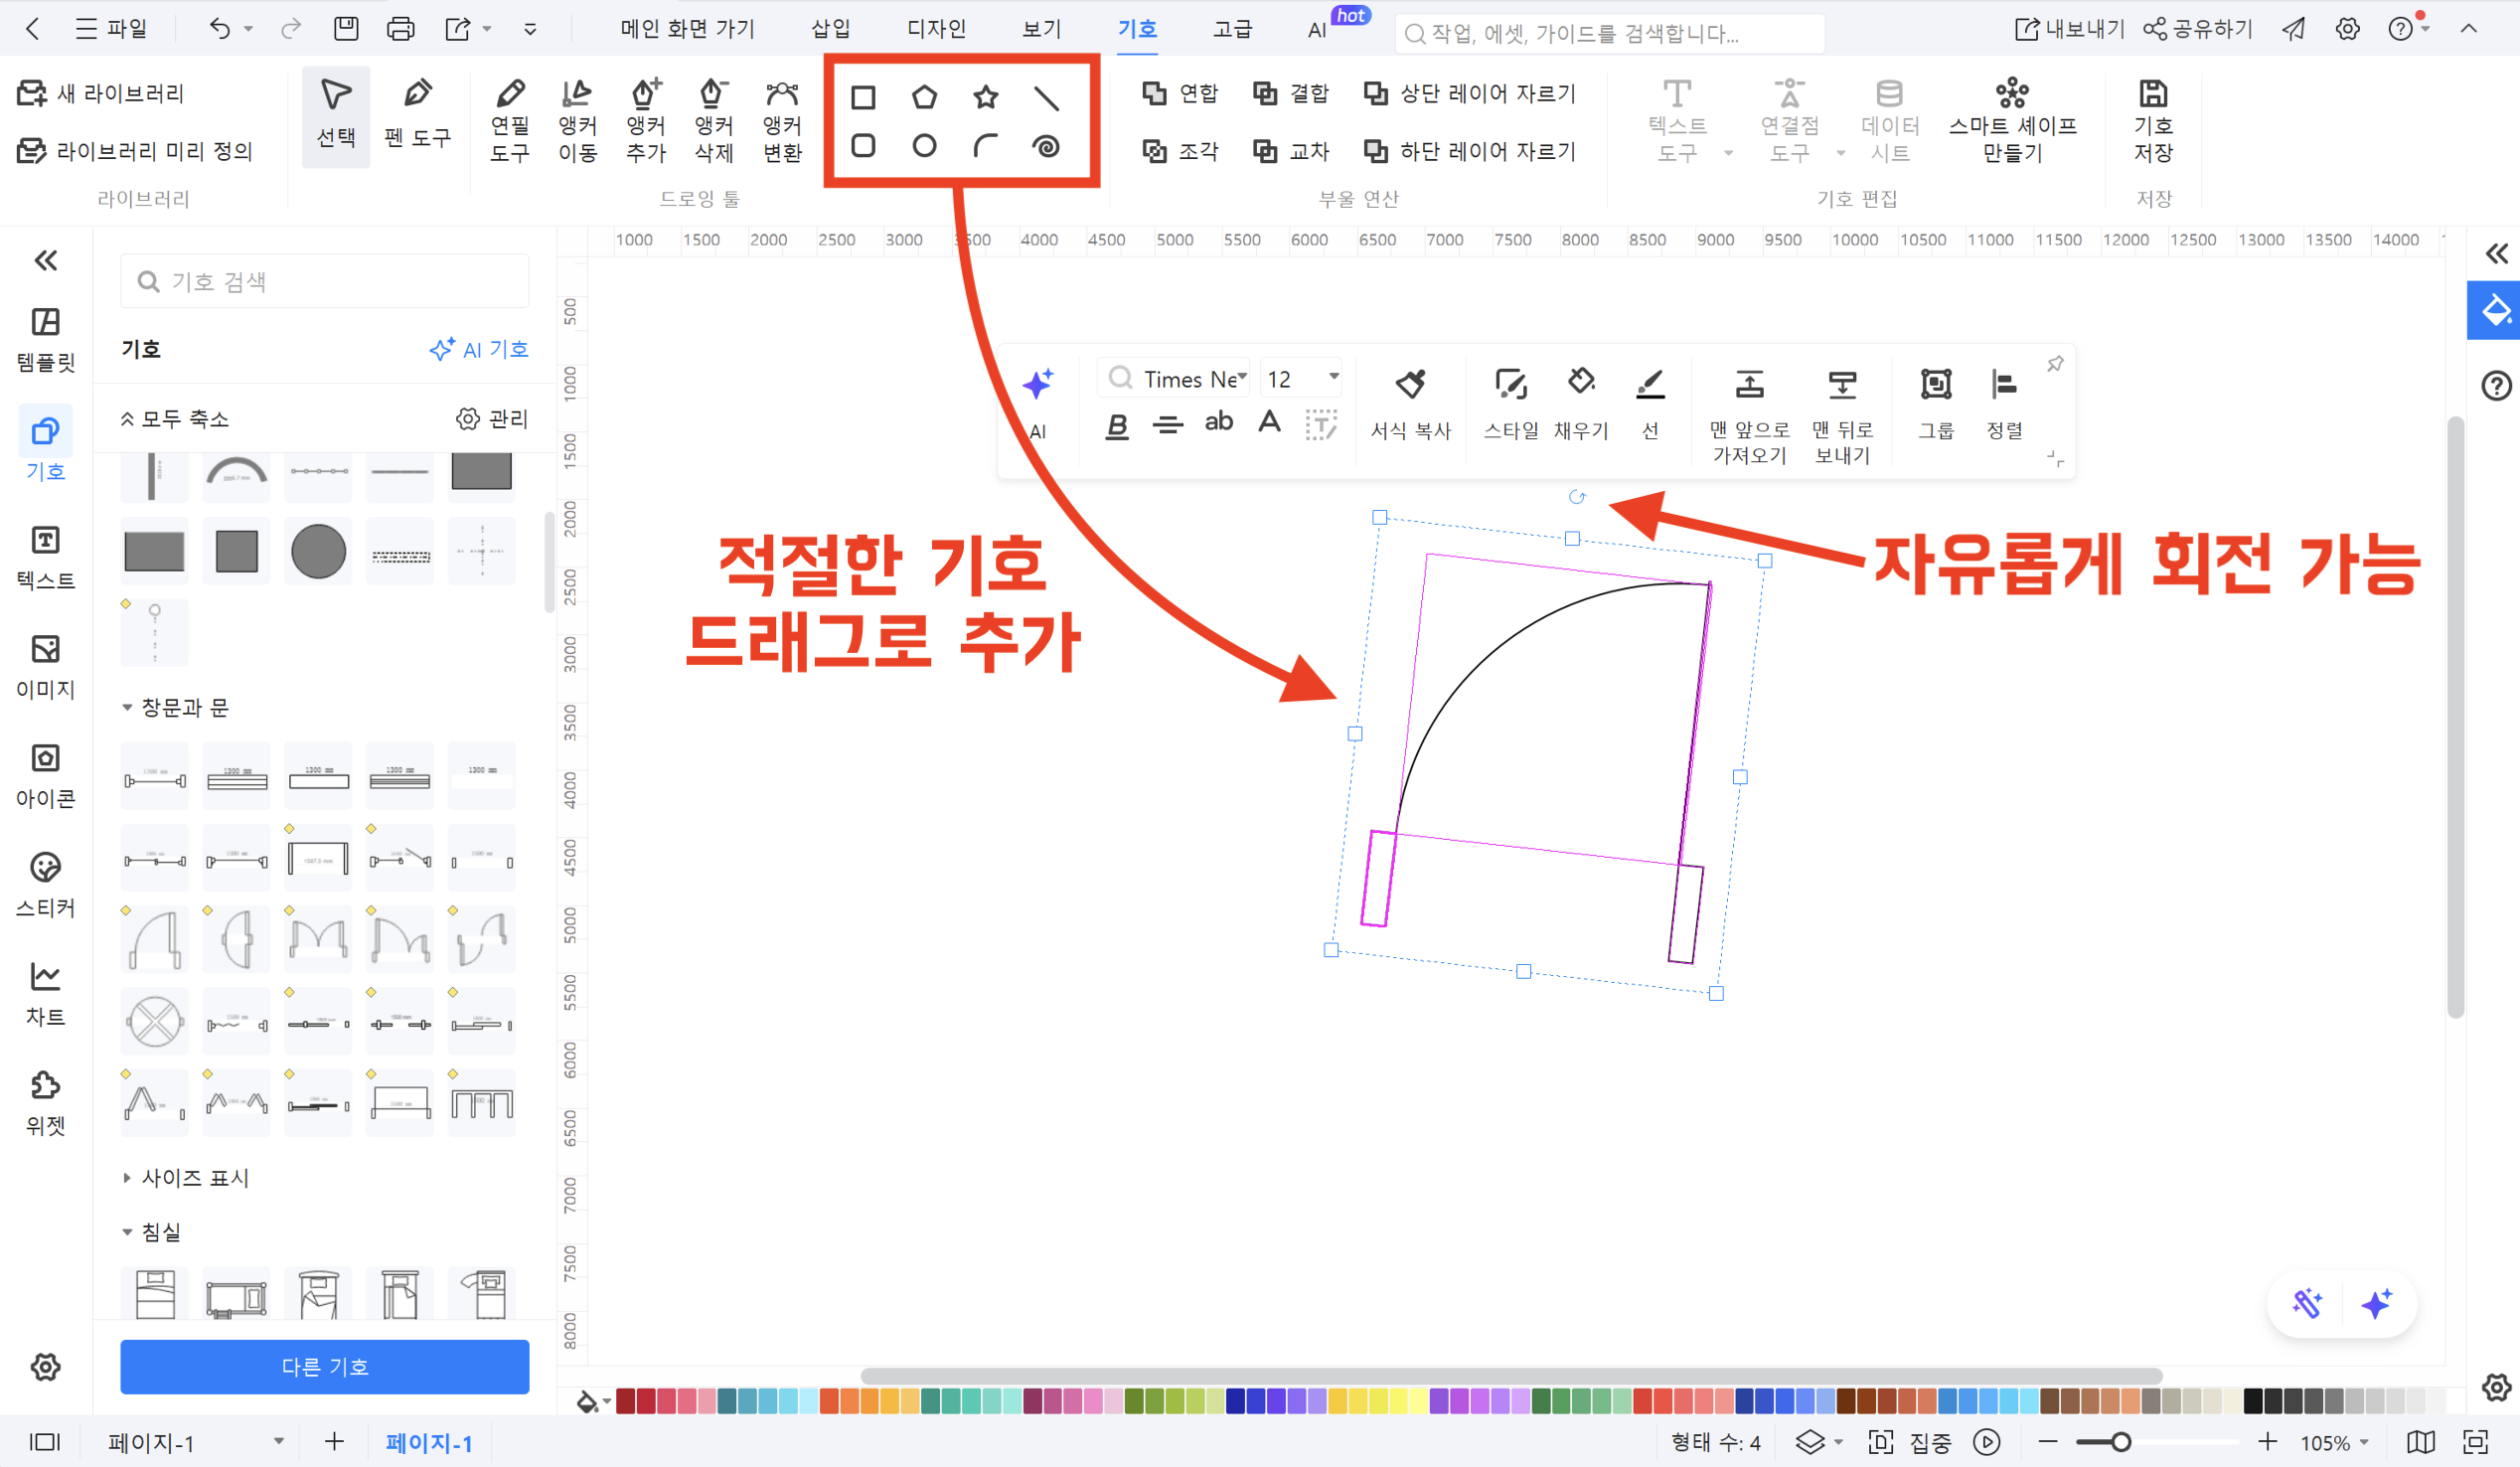Open 스마트 셰이프 만들기 tool
The image size is (2520, 1467).
[2012, 118]
